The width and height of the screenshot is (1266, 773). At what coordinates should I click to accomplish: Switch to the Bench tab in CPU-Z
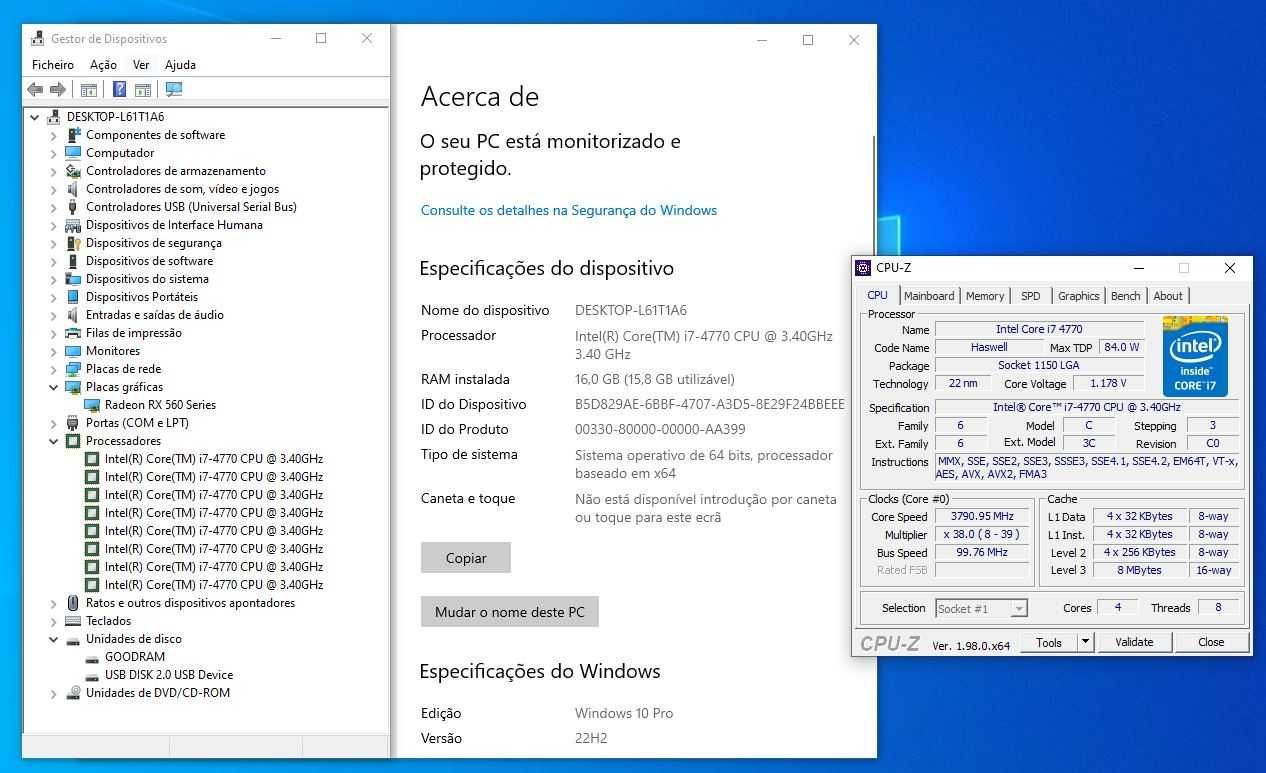point(1126,296)
